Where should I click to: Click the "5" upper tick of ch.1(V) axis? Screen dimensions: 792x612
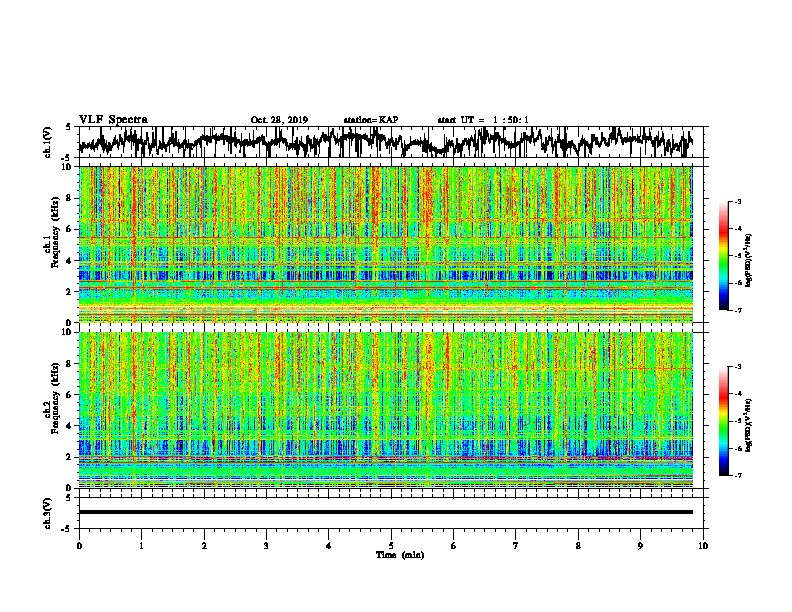[68, 127]
